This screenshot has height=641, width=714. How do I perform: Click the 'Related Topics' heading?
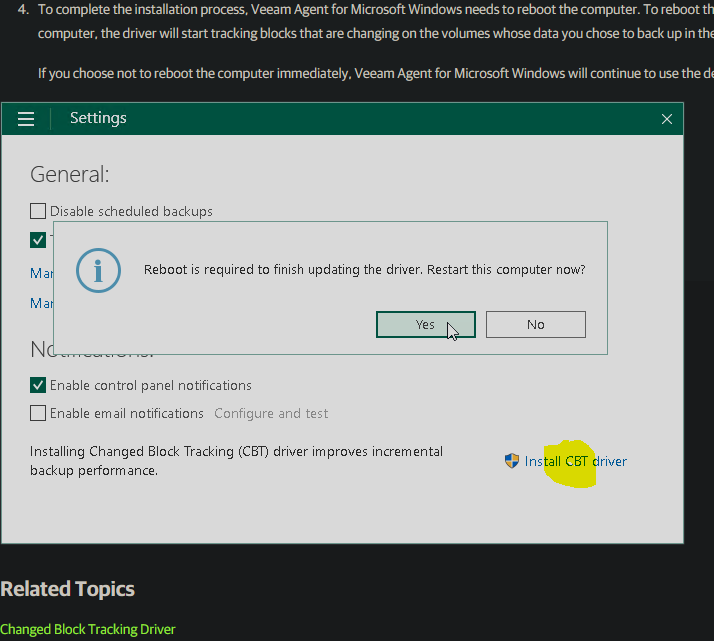[x=67, y=589]
